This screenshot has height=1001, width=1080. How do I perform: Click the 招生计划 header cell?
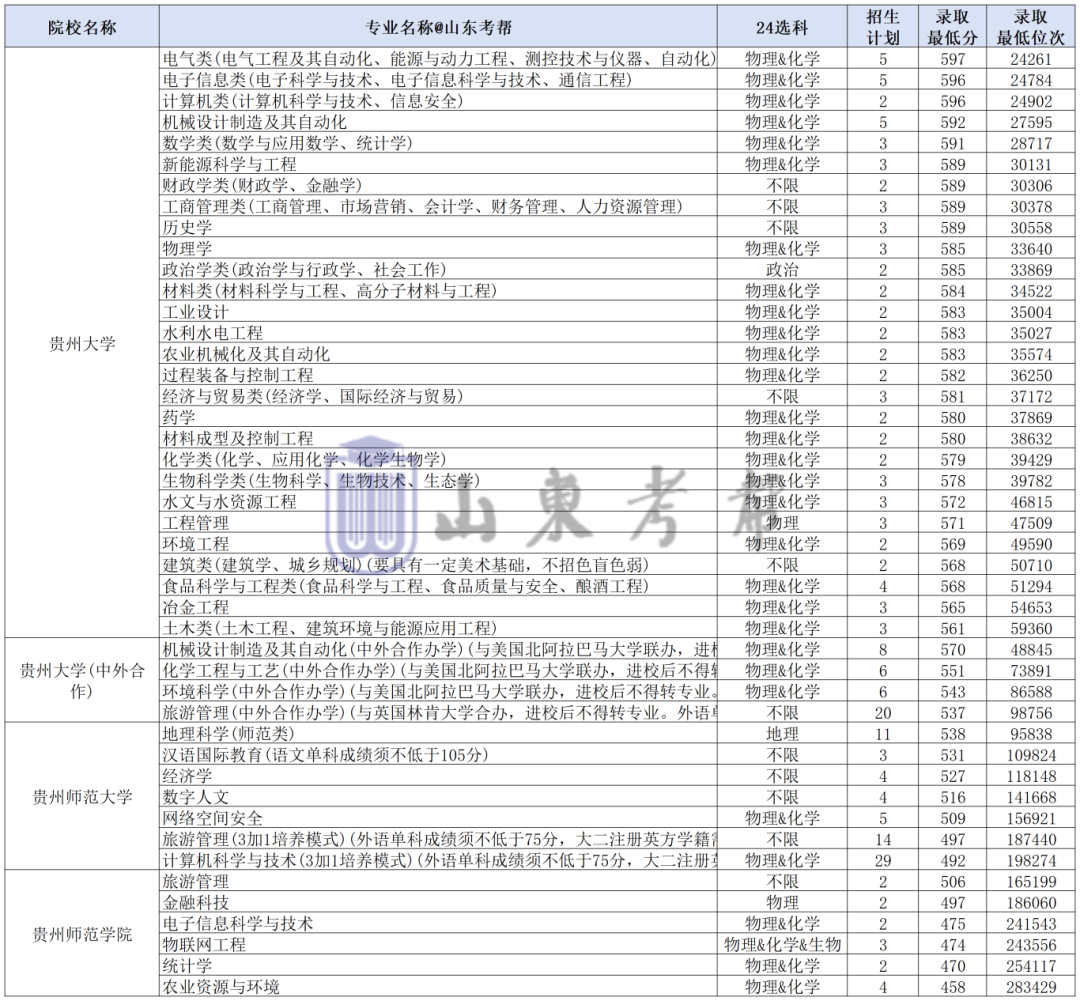point(883,28)
